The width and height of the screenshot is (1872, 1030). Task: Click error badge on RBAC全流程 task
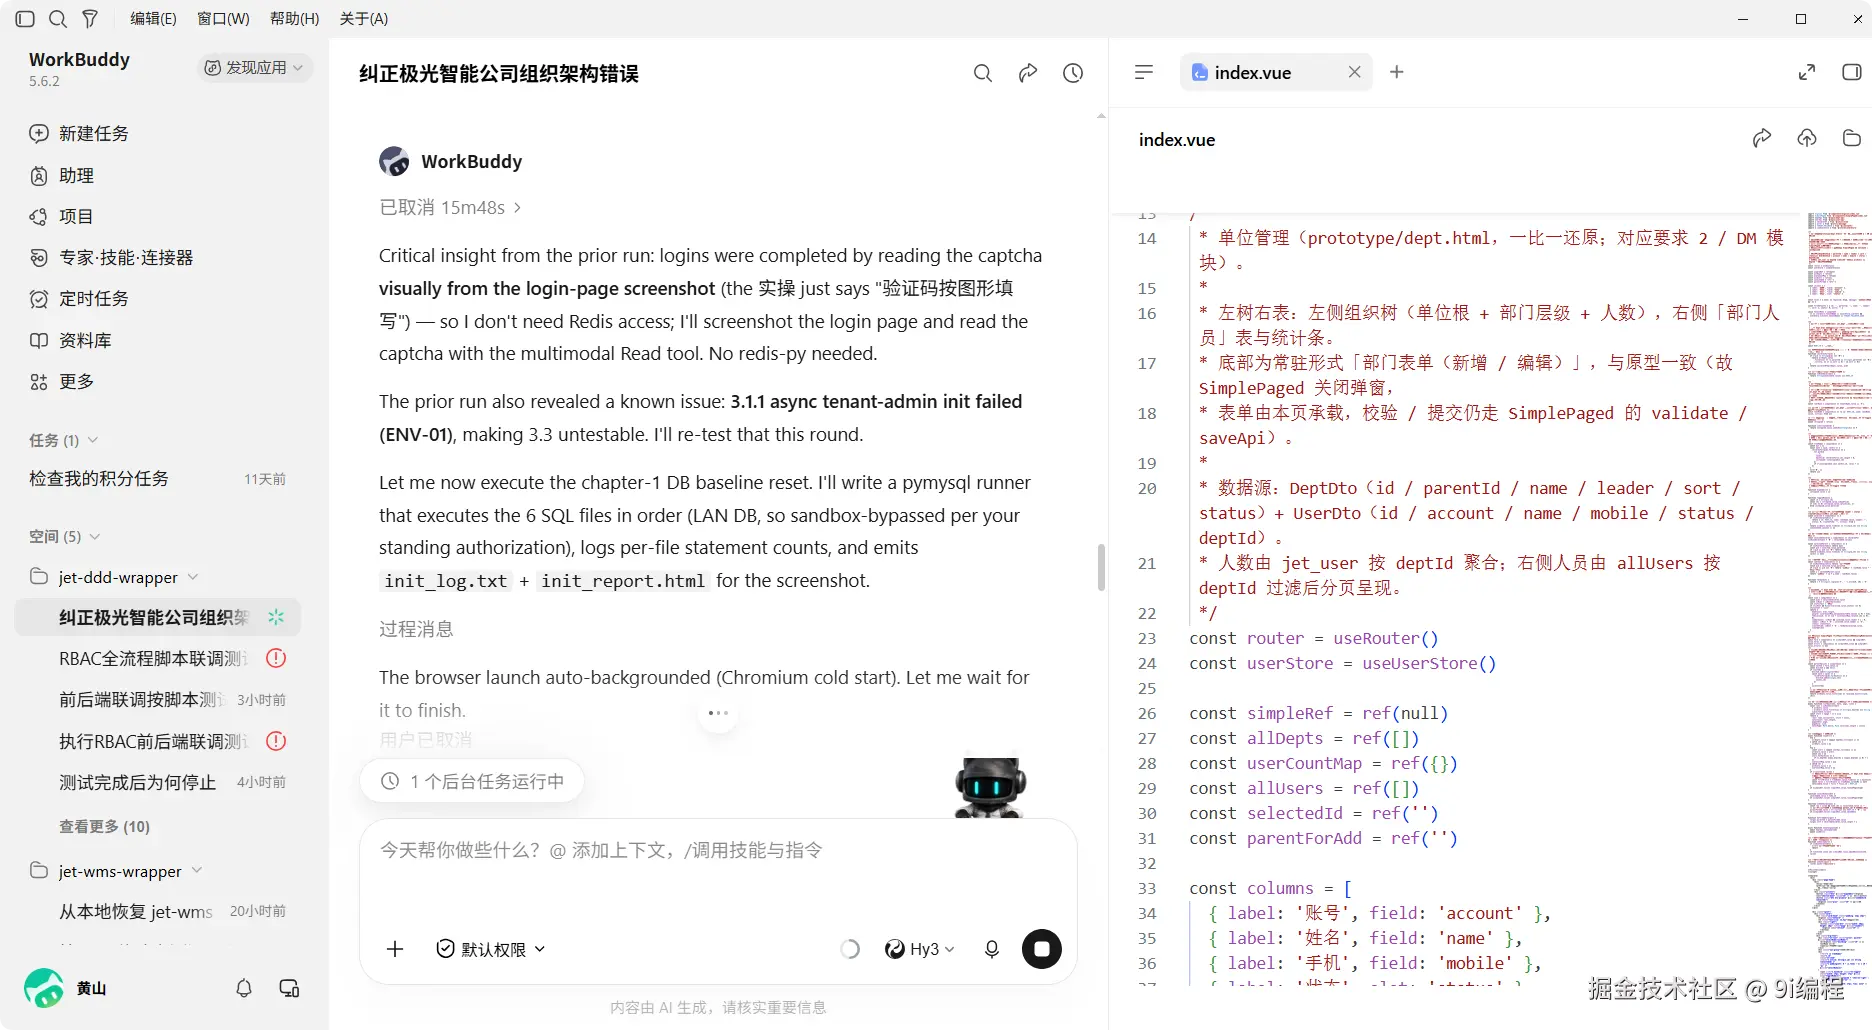276,659
